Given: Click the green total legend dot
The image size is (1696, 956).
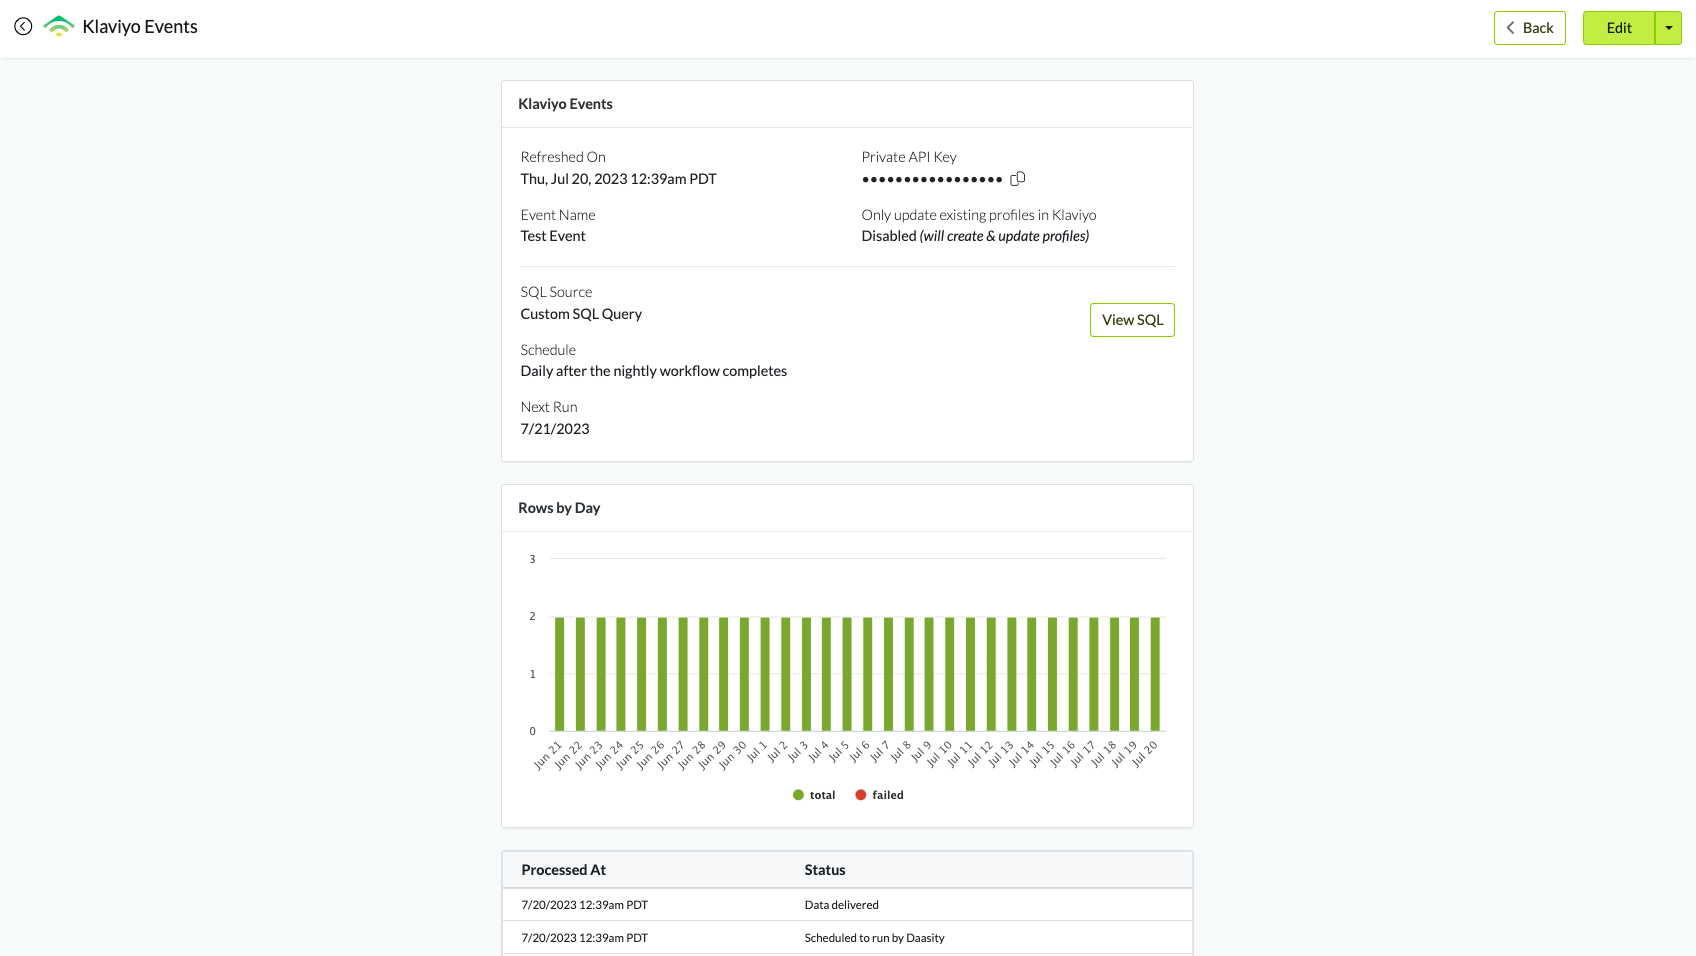Looking at the screenshot, I should [798, 795].
